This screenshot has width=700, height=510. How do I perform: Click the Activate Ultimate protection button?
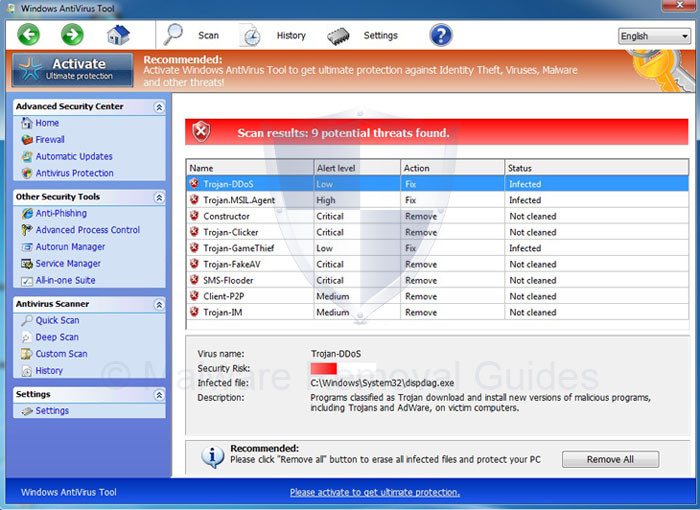(73, 69)
